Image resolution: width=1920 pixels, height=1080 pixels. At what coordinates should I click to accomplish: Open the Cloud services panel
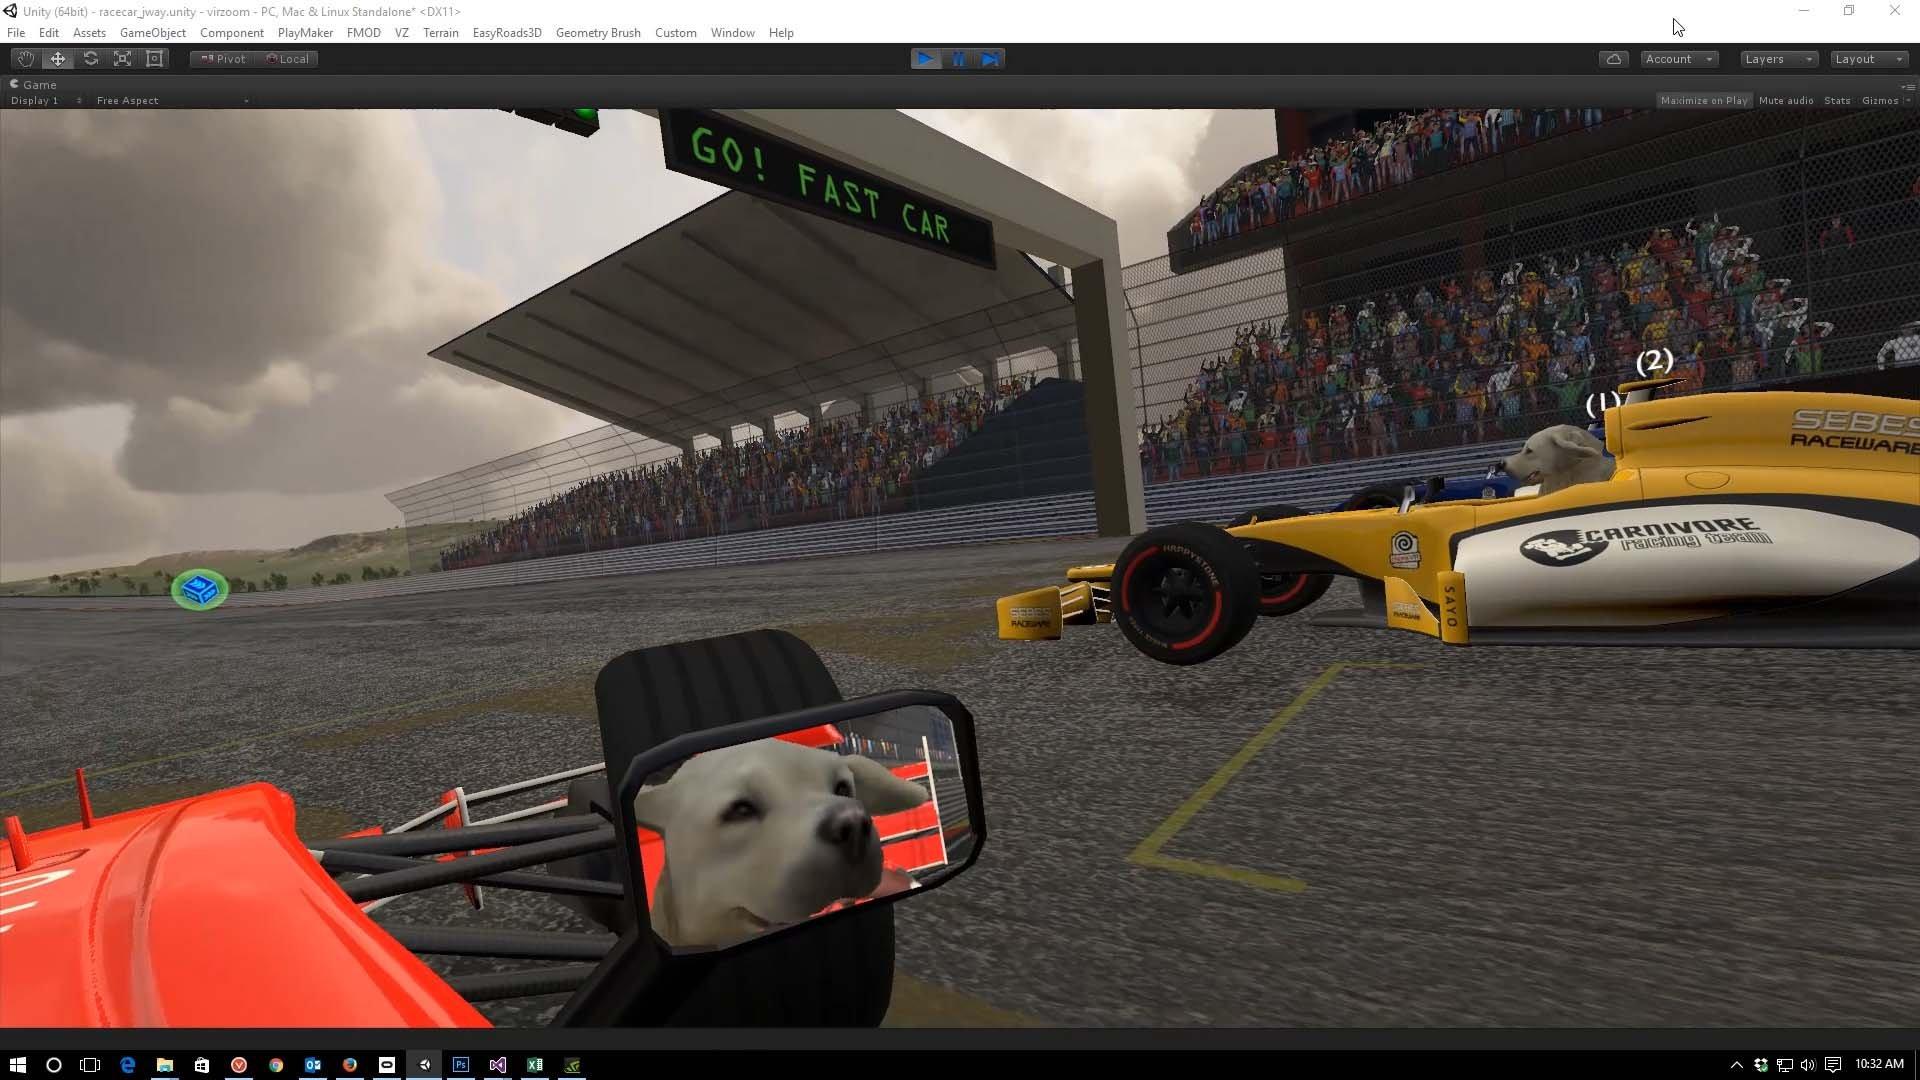(1613, 59)
